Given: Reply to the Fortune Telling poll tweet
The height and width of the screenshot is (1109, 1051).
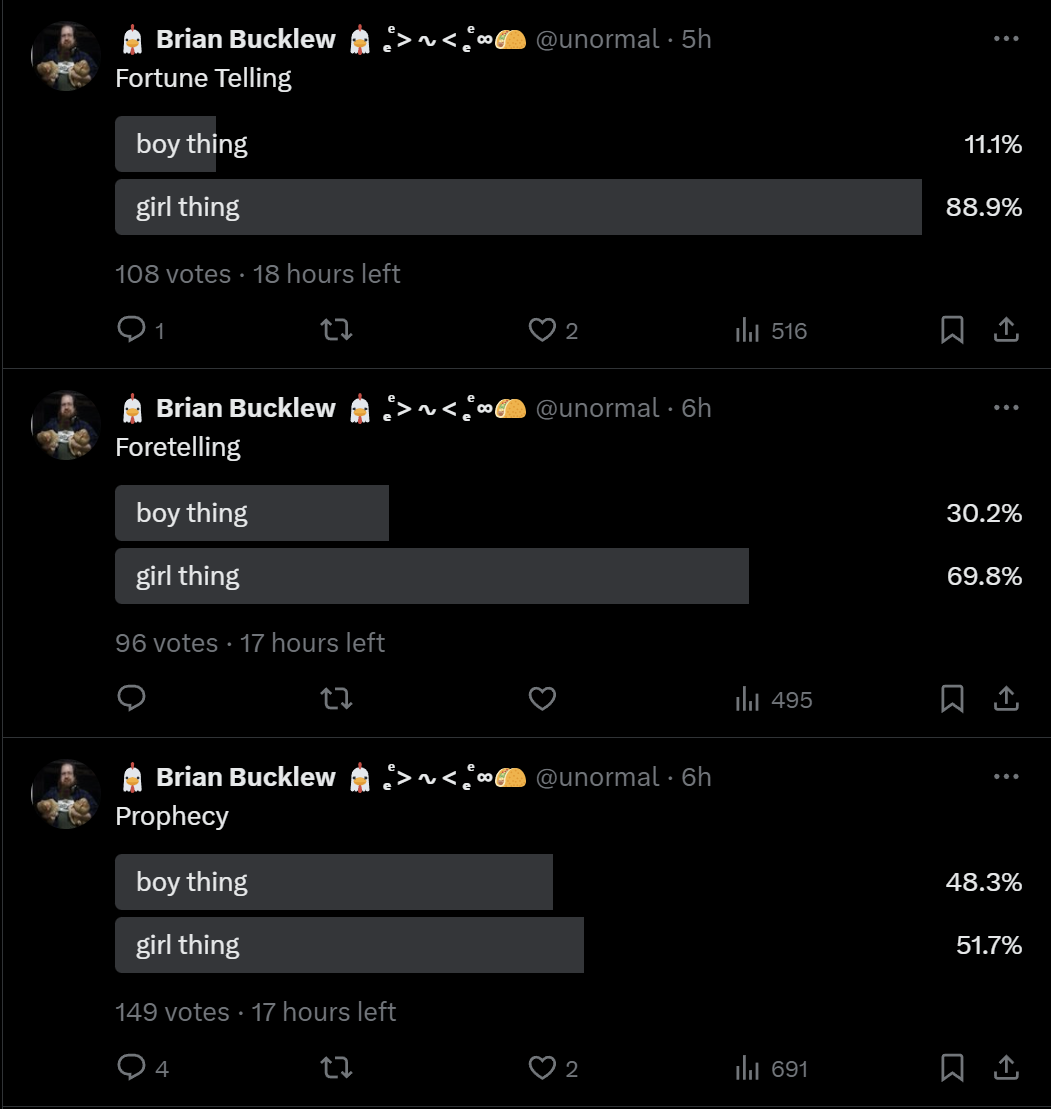Looking at the screenshot, I should (132, 330).
